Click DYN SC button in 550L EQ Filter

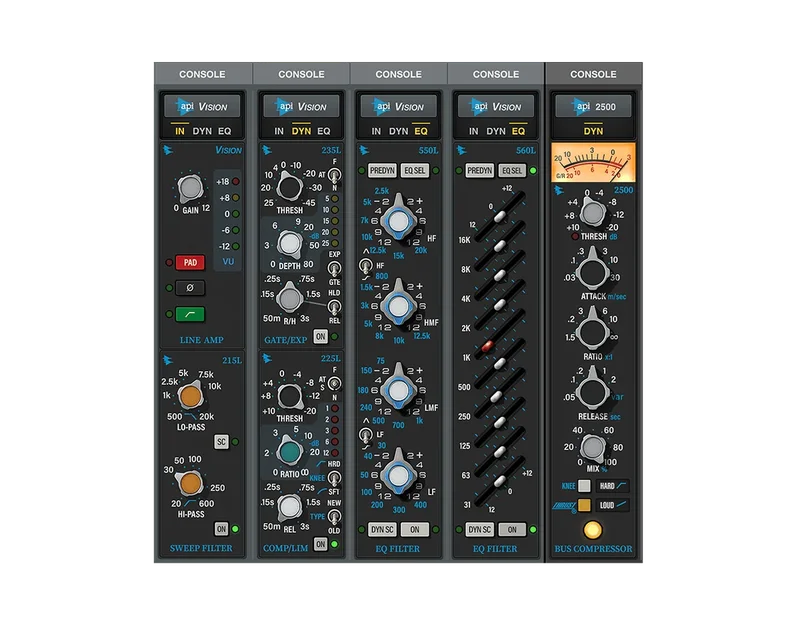(x=382, y=530)
